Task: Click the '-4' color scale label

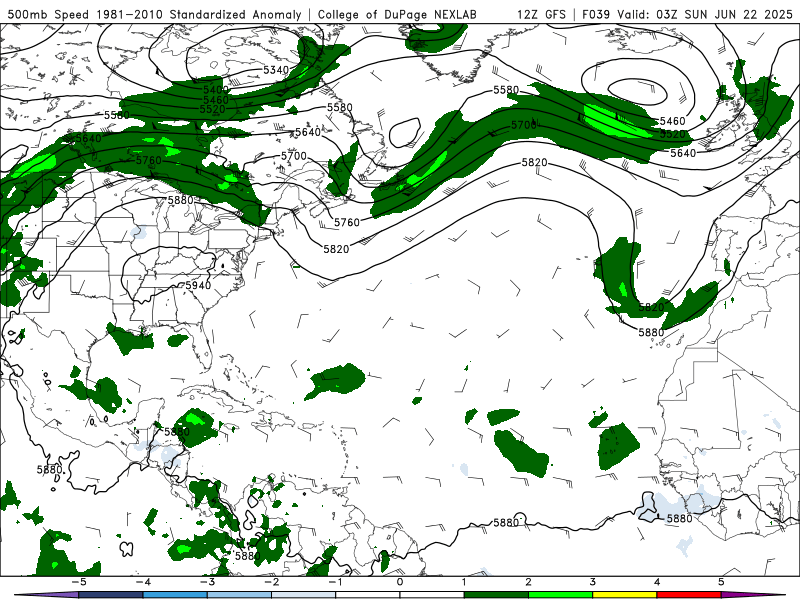Action: tap(142, 582)
